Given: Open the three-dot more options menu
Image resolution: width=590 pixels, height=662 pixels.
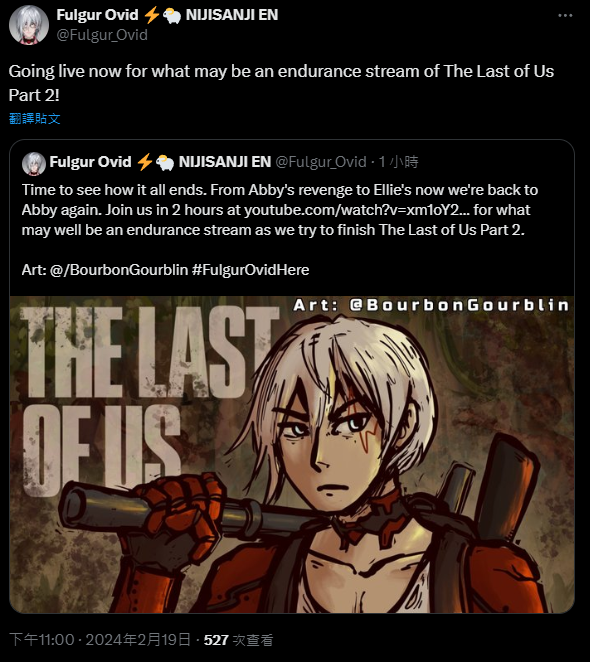Looking at the screenshot, I should pyautogui.click(x=565, y=16).
